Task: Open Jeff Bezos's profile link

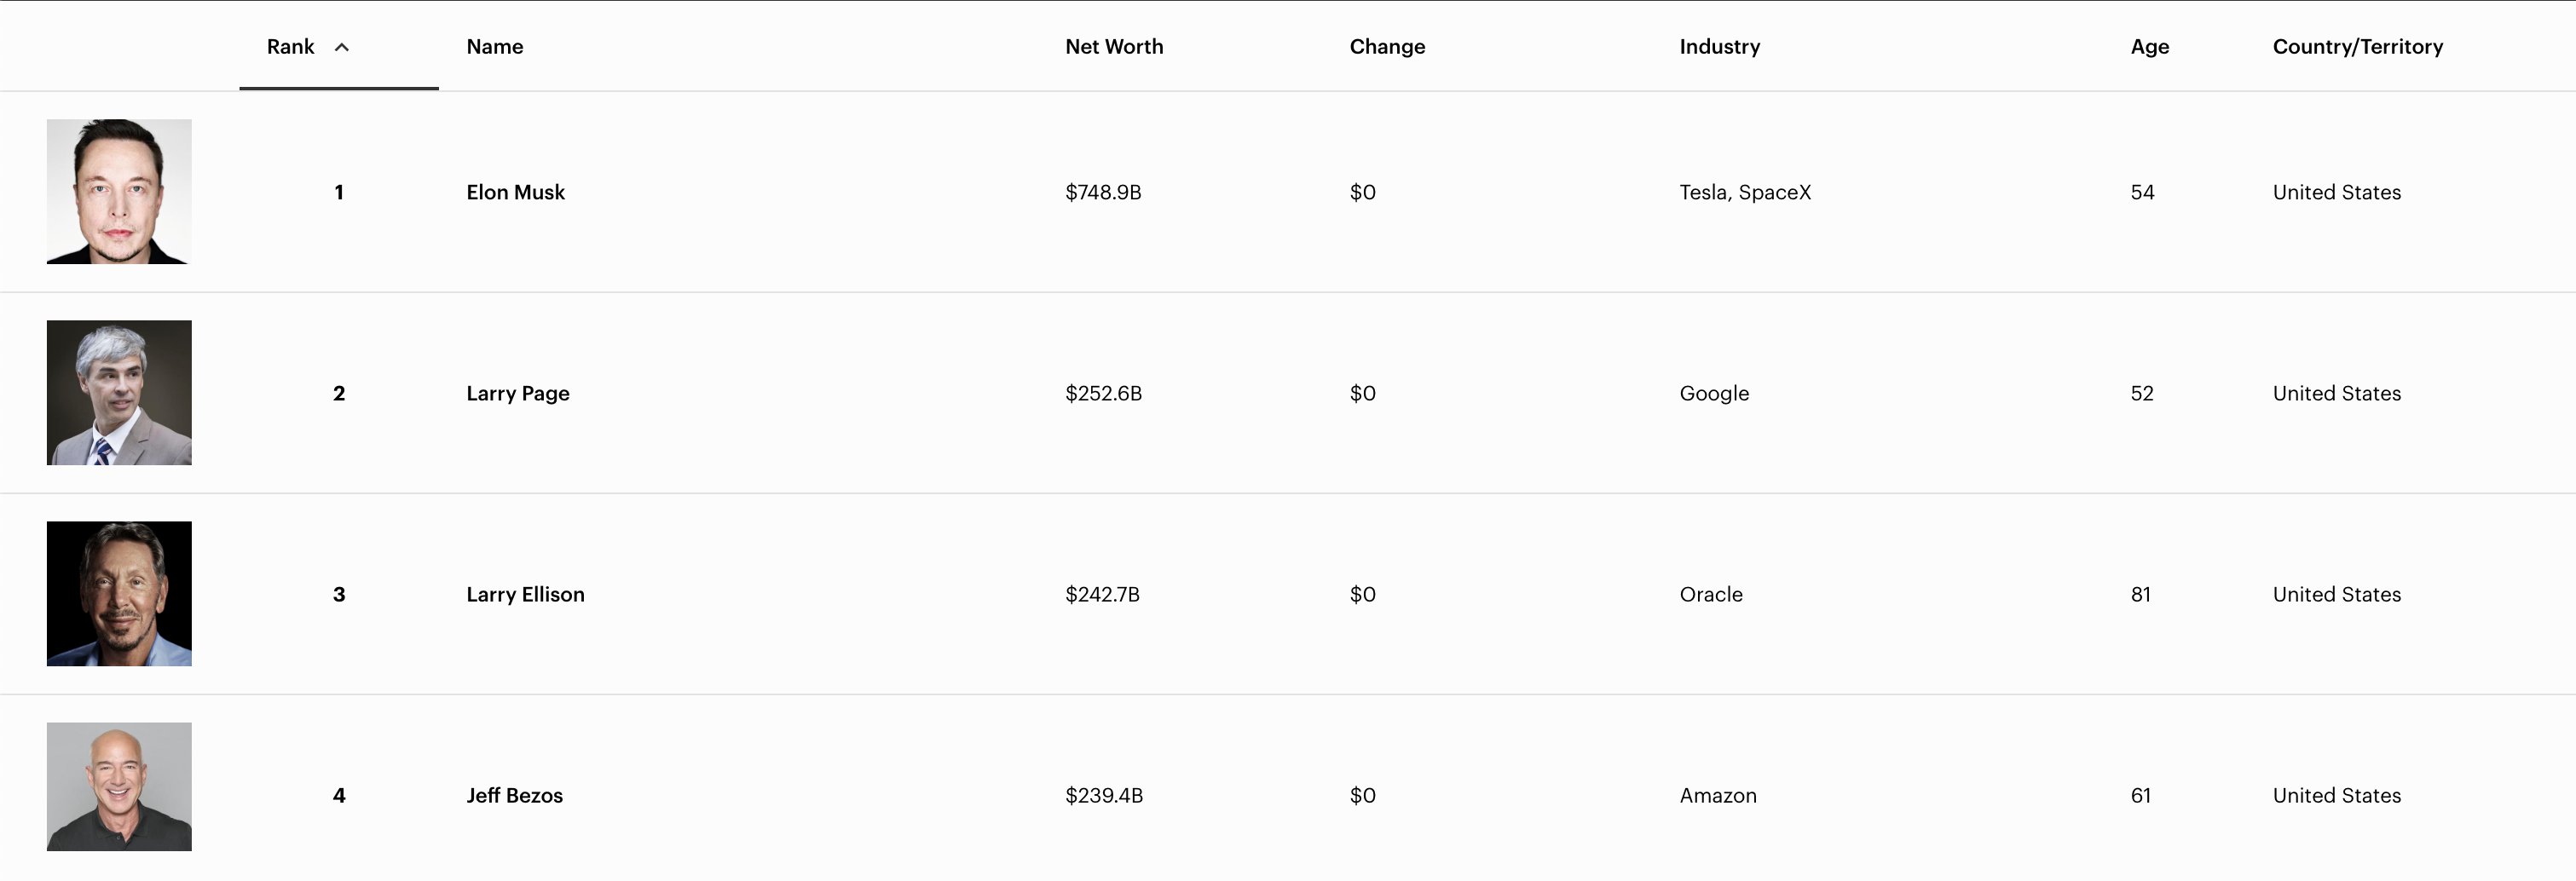Action: pyautogui.click(x=514, y=795)
